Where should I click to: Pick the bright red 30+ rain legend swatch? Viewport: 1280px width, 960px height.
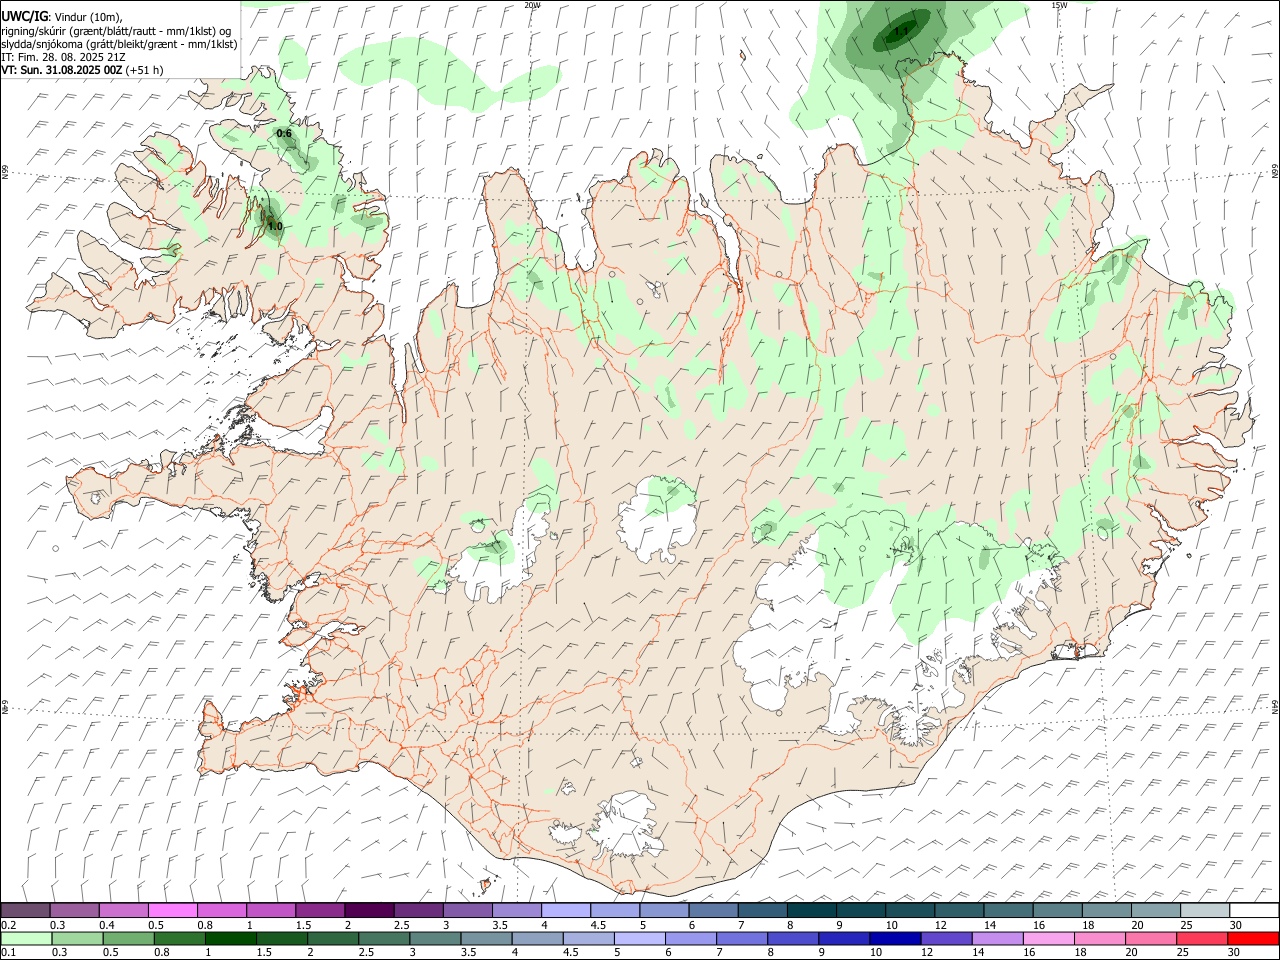1252,938
